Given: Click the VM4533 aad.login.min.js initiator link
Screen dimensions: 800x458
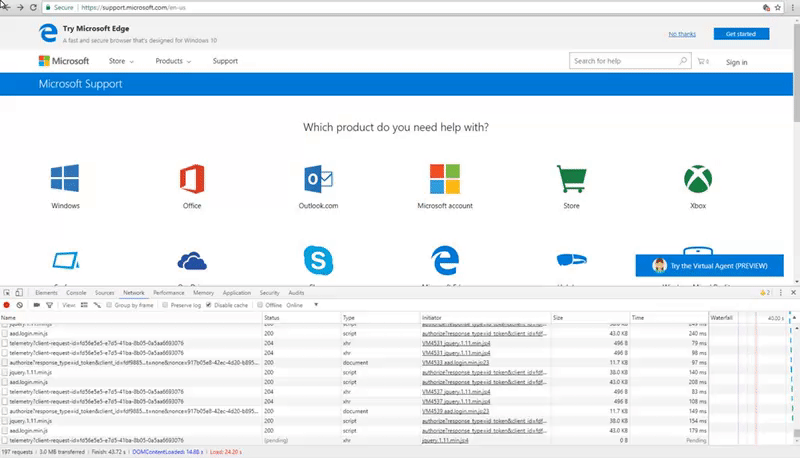Looking at the screenshot, I should (455, 363).
